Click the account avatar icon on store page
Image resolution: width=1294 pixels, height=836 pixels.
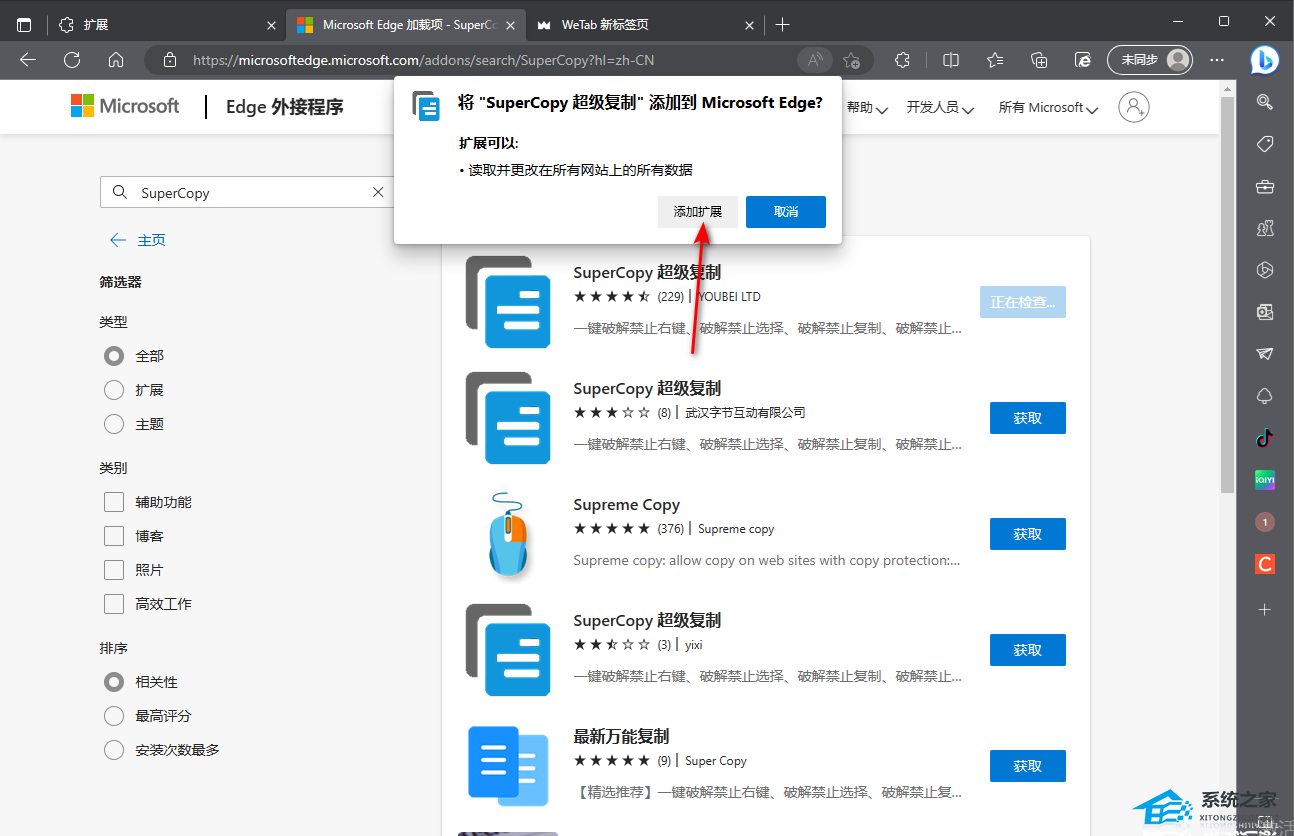pos(1134,107)
